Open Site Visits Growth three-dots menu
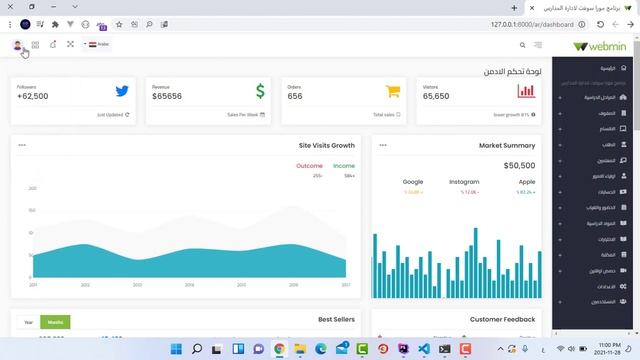 [x=22, y=145]
